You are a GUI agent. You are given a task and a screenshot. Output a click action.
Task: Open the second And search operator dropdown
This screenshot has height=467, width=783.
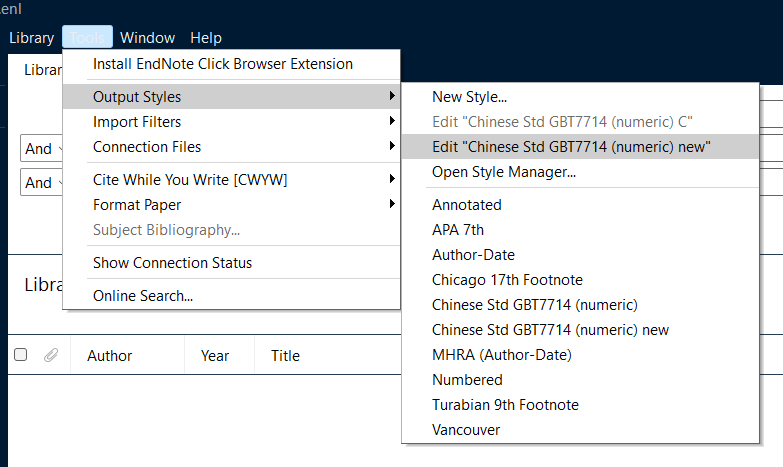click(41, 182)
